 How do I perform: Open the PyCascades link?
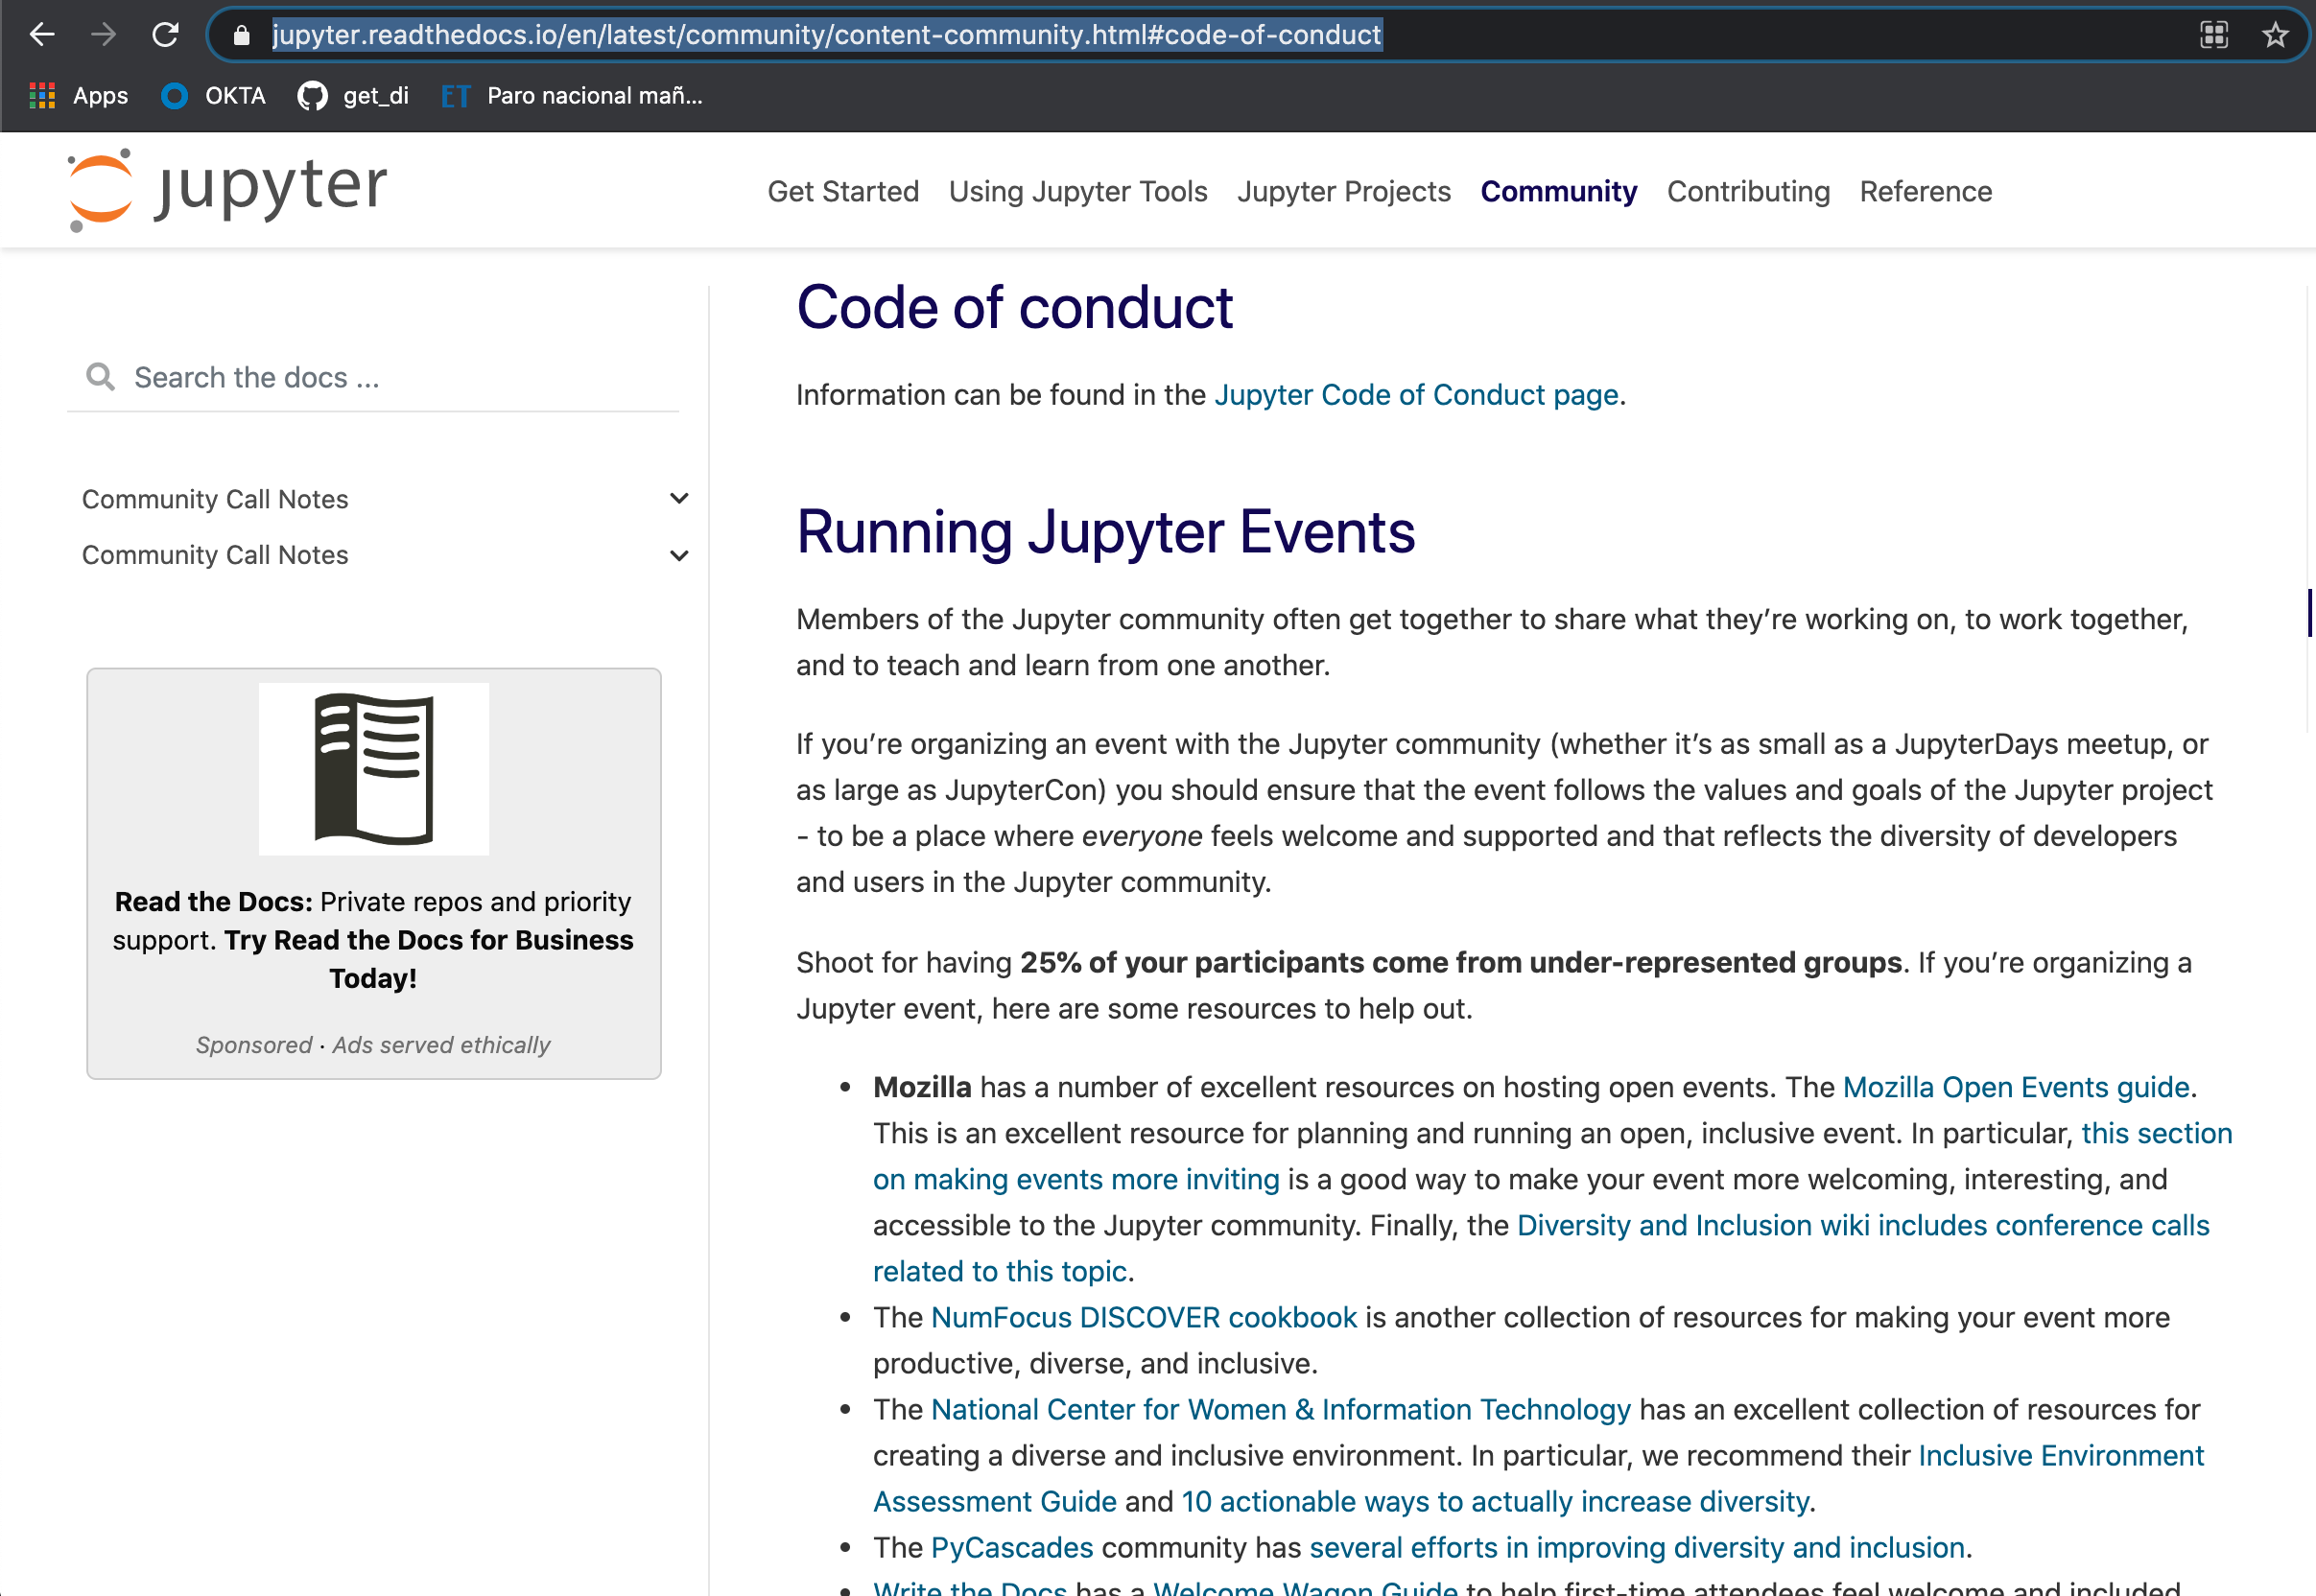pos(1012,1547)
